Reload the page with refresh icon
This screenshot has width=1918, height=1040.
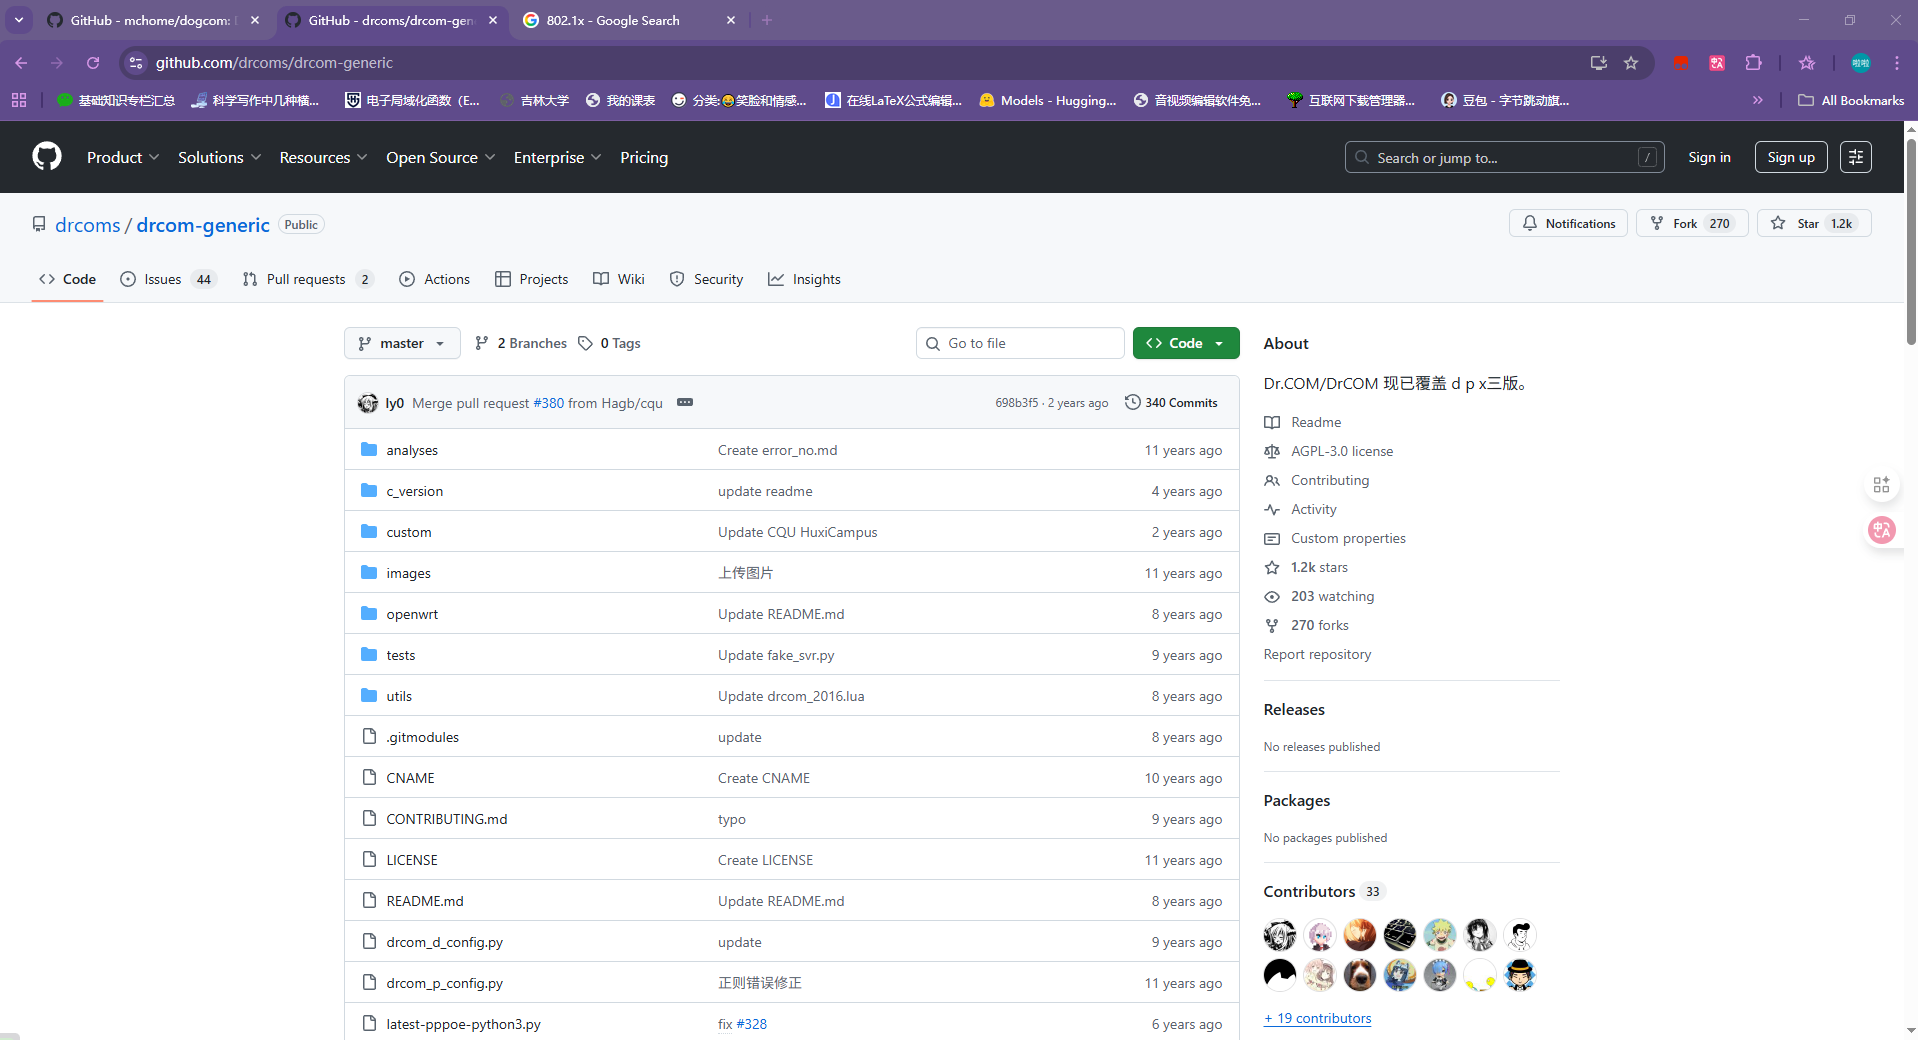(x=93, y=63)
